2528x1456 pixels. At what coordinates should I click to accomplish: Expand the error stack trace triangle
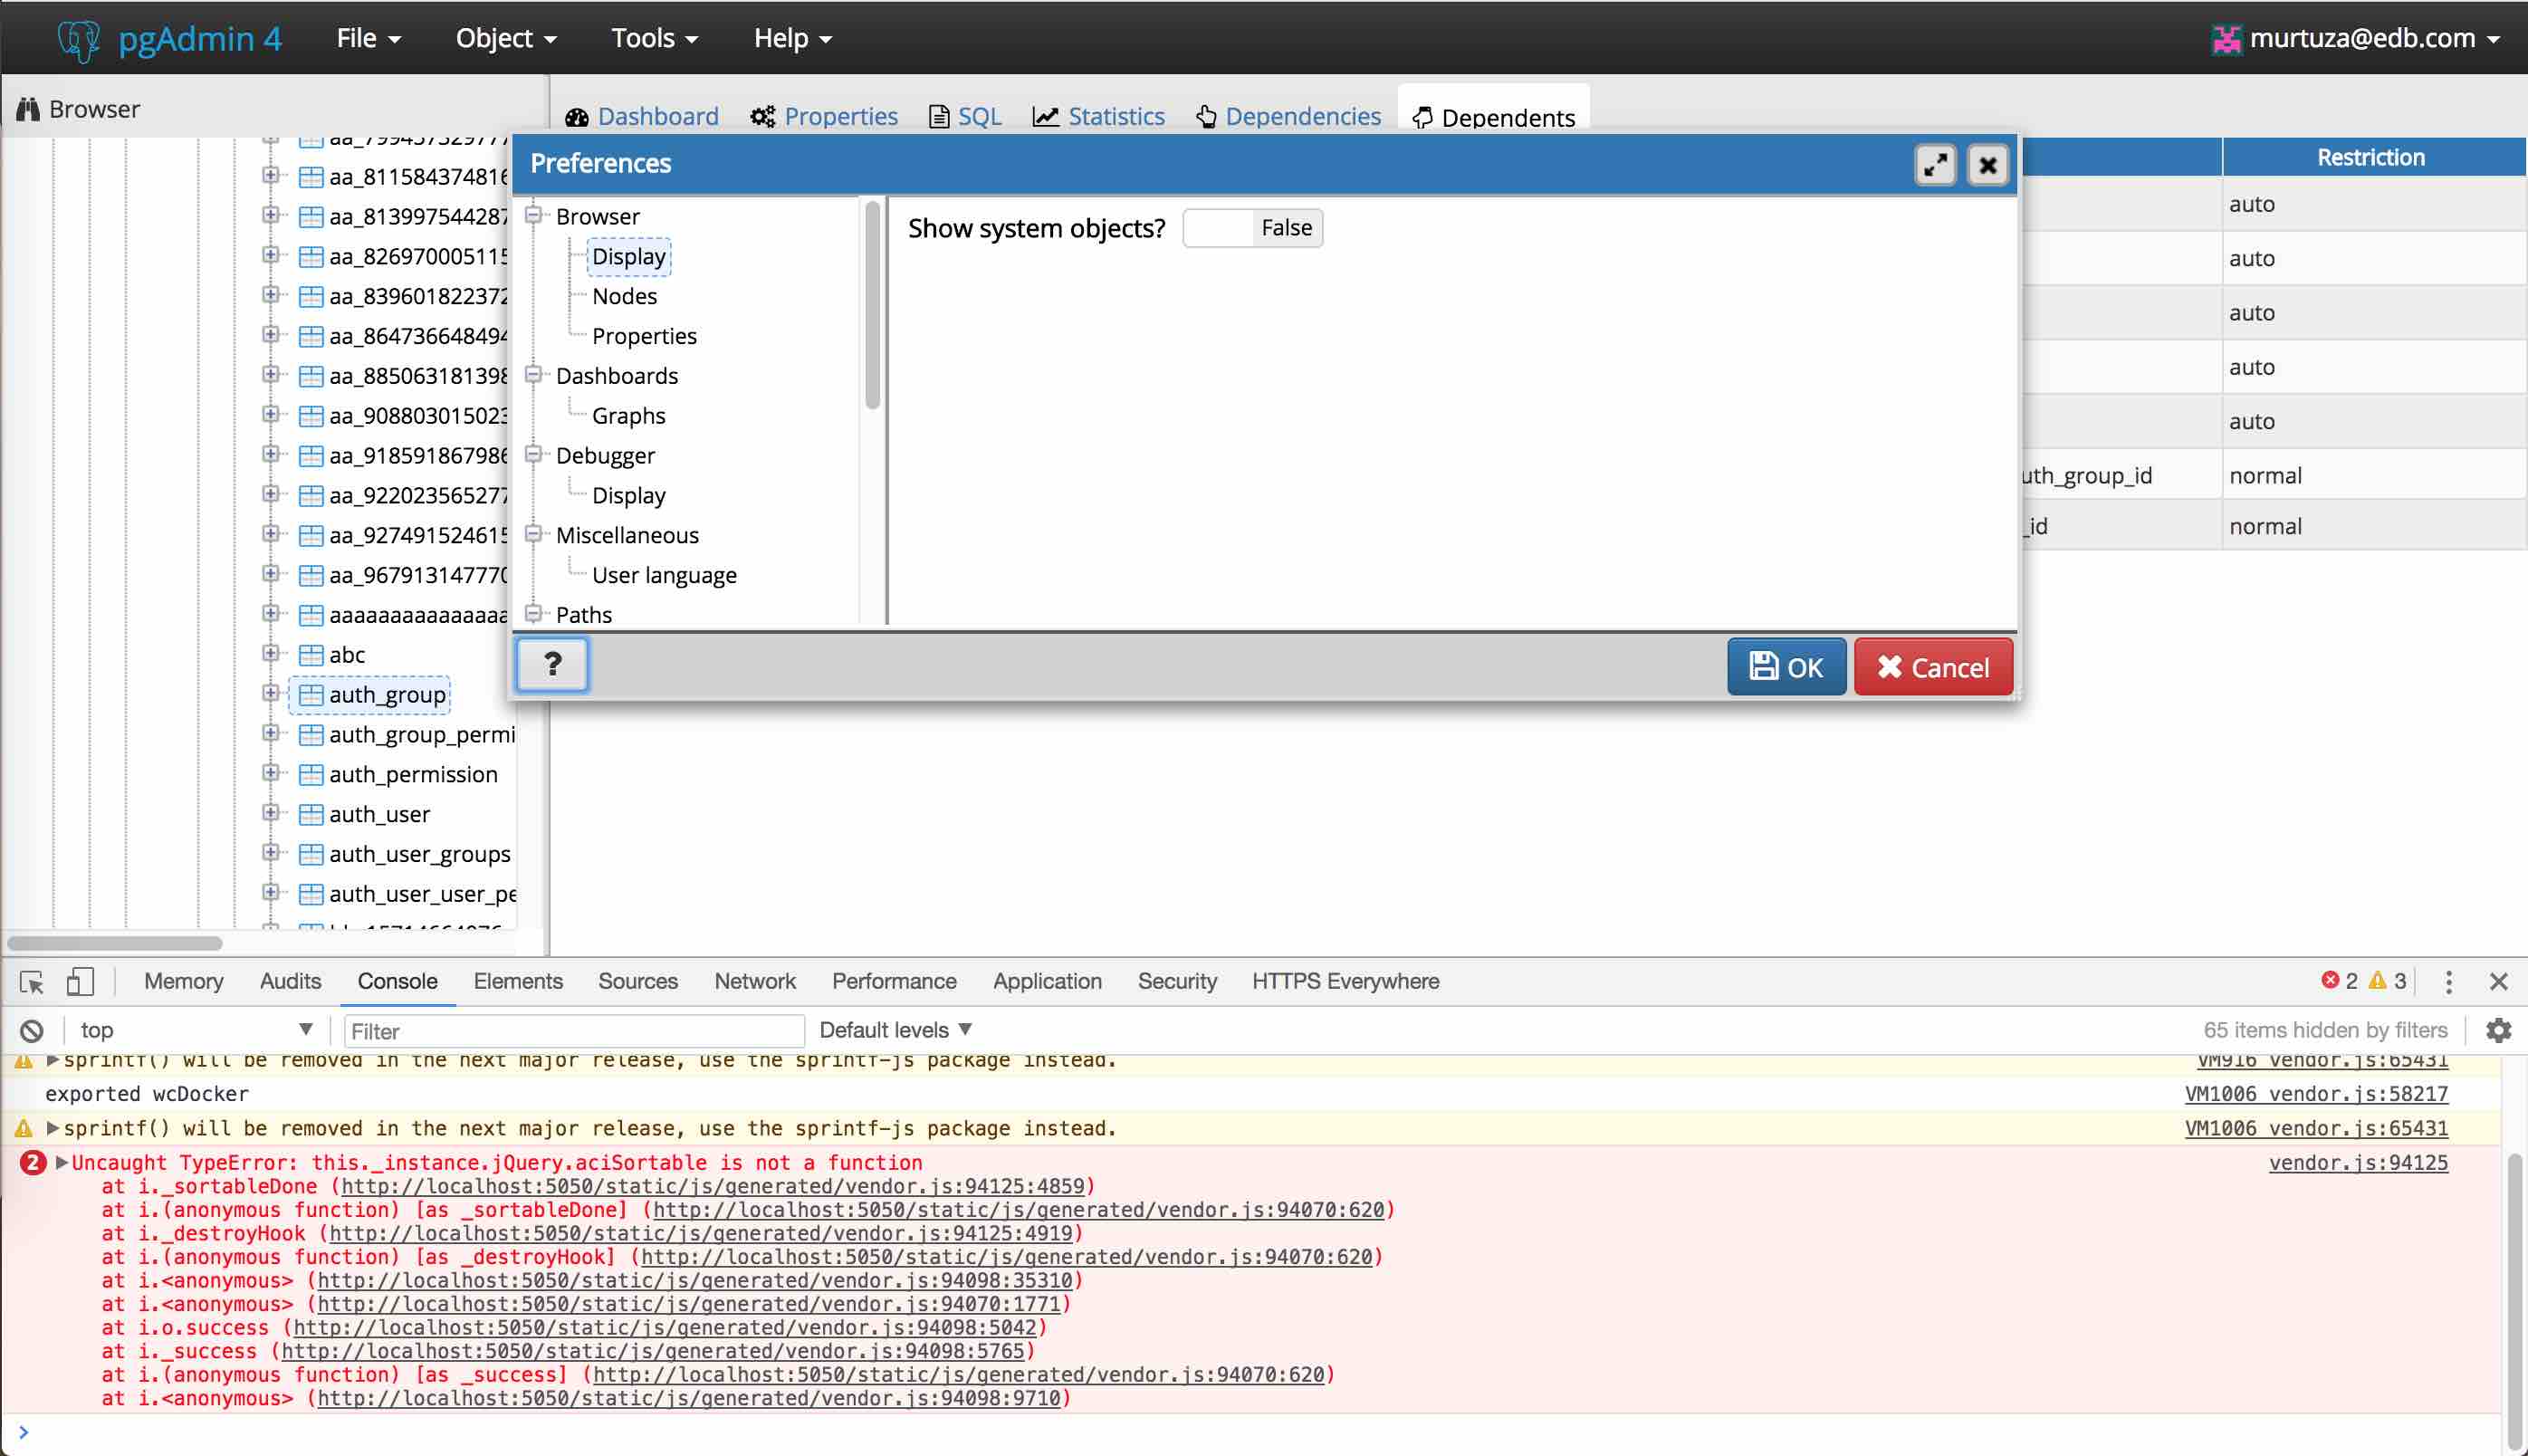(x=62, y=1162)
